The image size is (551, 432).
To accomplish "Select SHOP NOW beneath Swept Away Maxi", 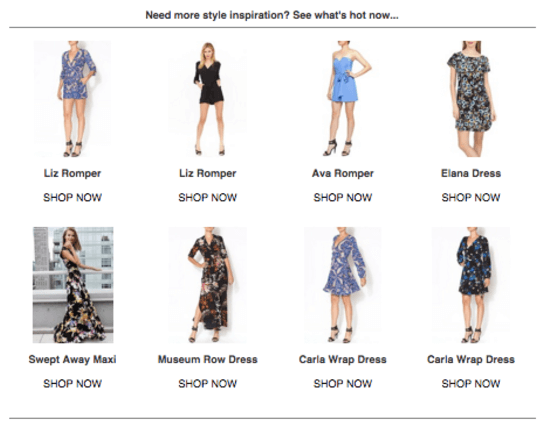I will (x=72, y=383).
